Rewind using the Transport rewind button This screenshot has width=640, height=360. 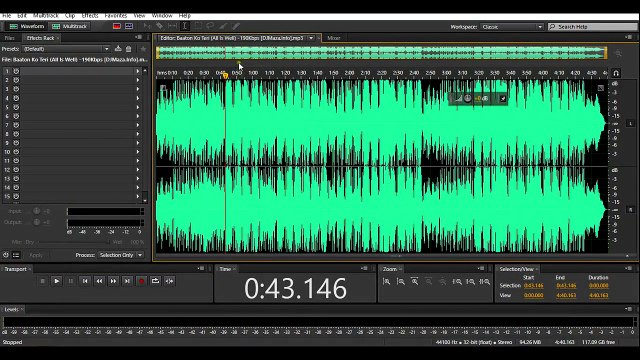[99, 281]
